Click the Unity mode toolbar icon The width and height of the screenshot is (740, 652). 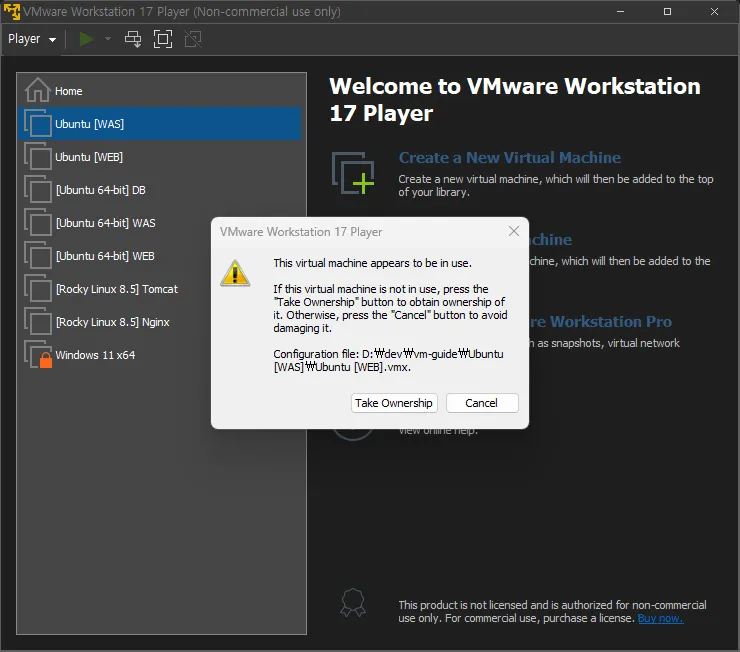click(193, 39)
